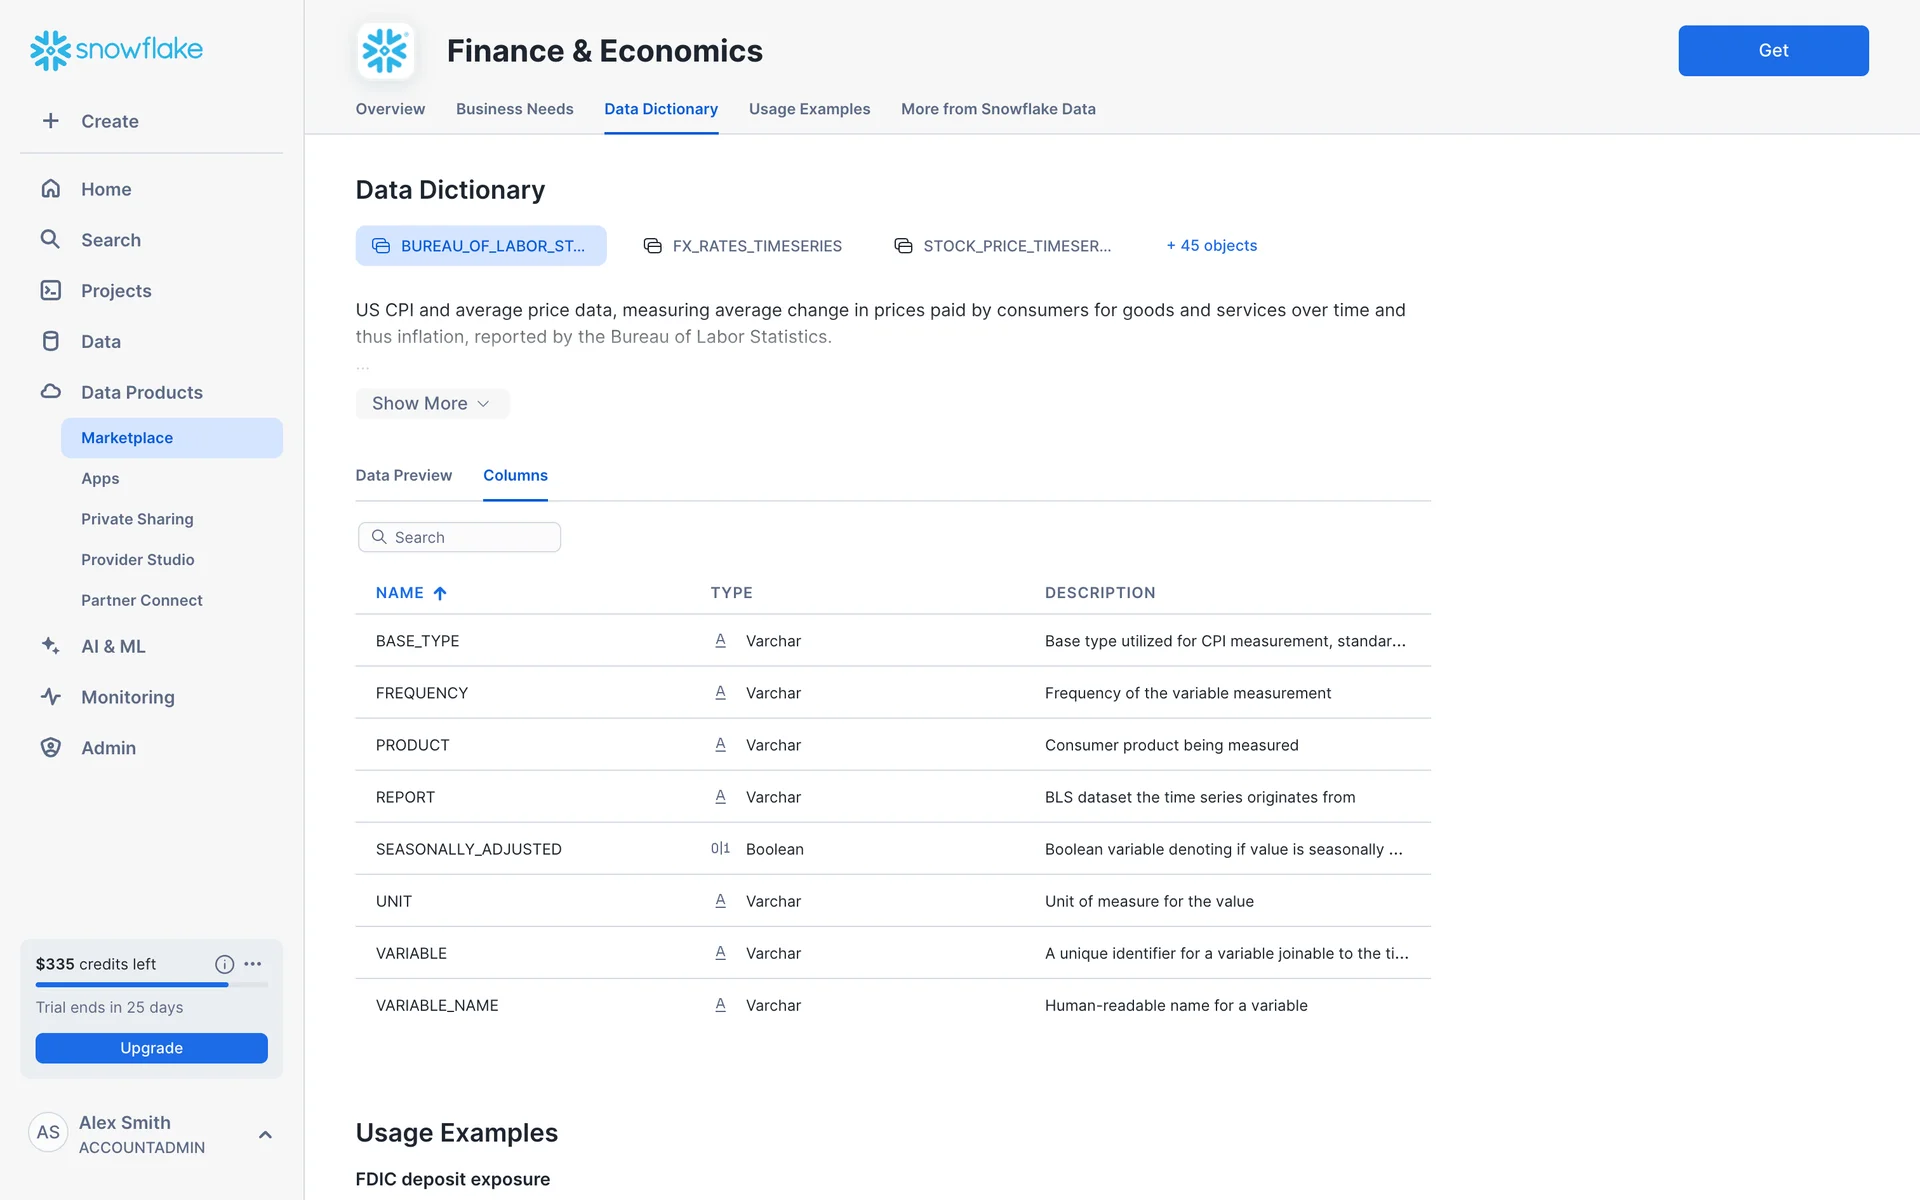Open AI & ML sparkle icon

(50, 646)
